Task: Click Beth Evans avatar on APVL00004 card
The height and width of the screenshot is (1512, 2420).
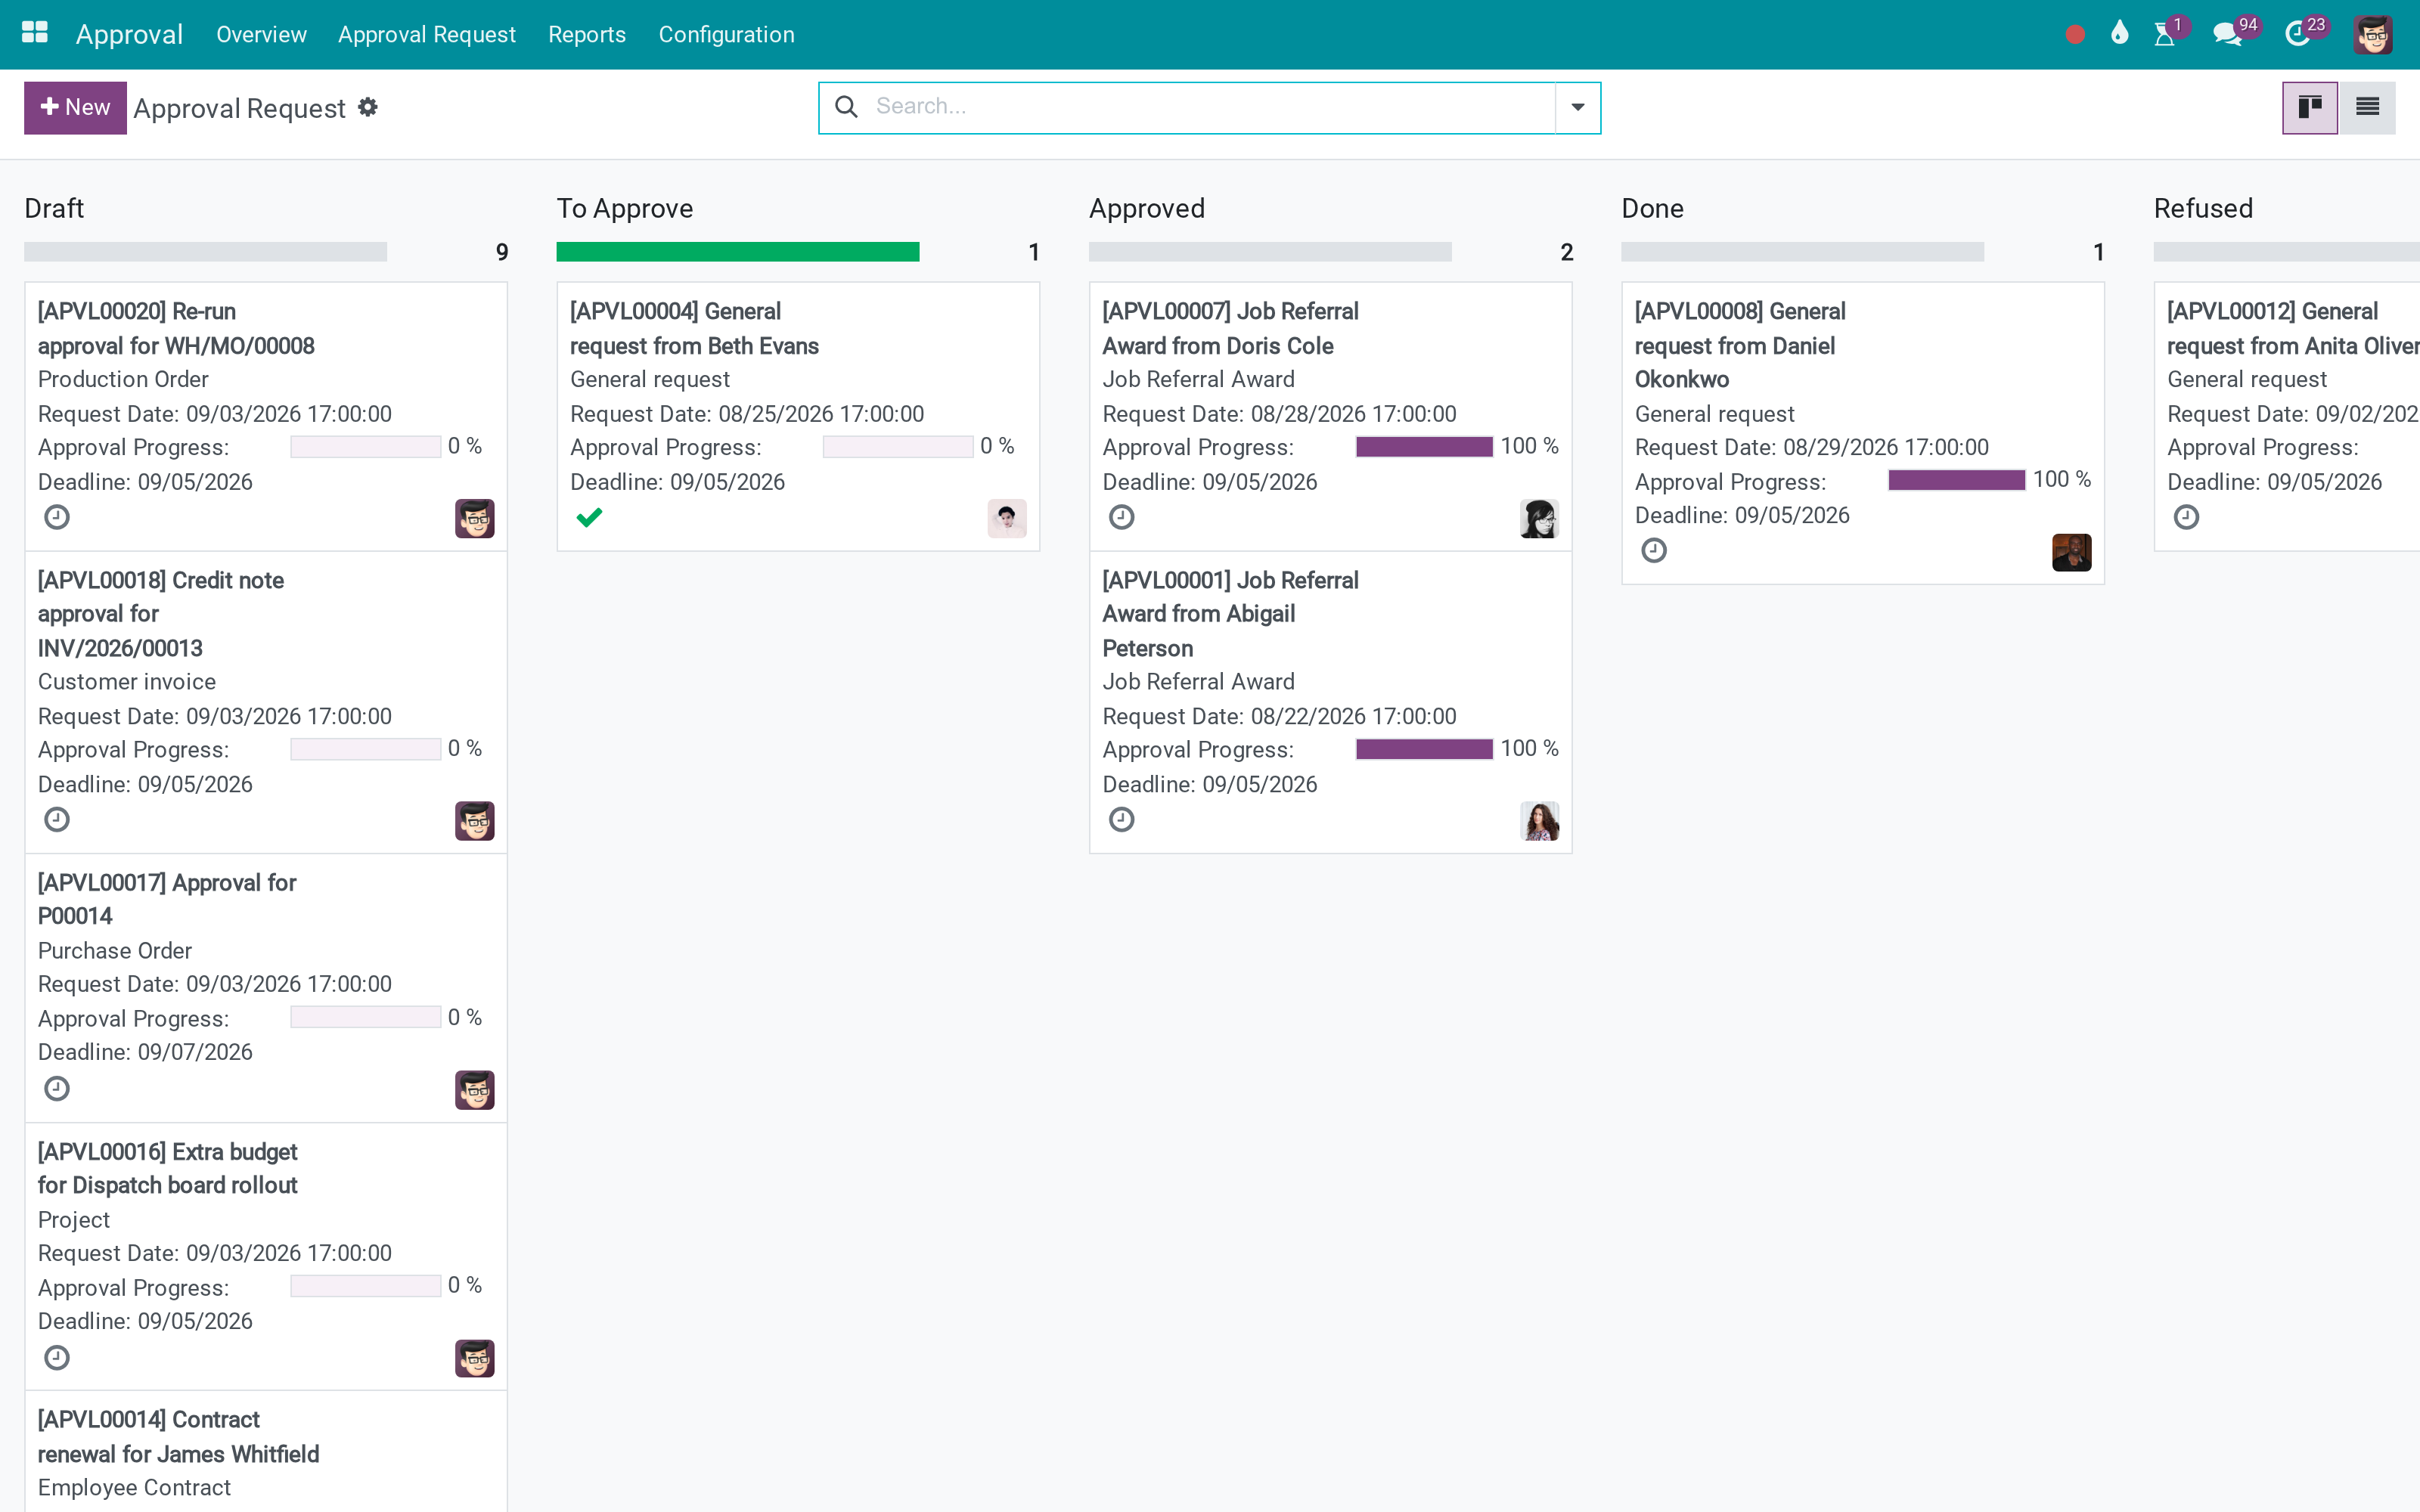Action: pos(1007,519)
